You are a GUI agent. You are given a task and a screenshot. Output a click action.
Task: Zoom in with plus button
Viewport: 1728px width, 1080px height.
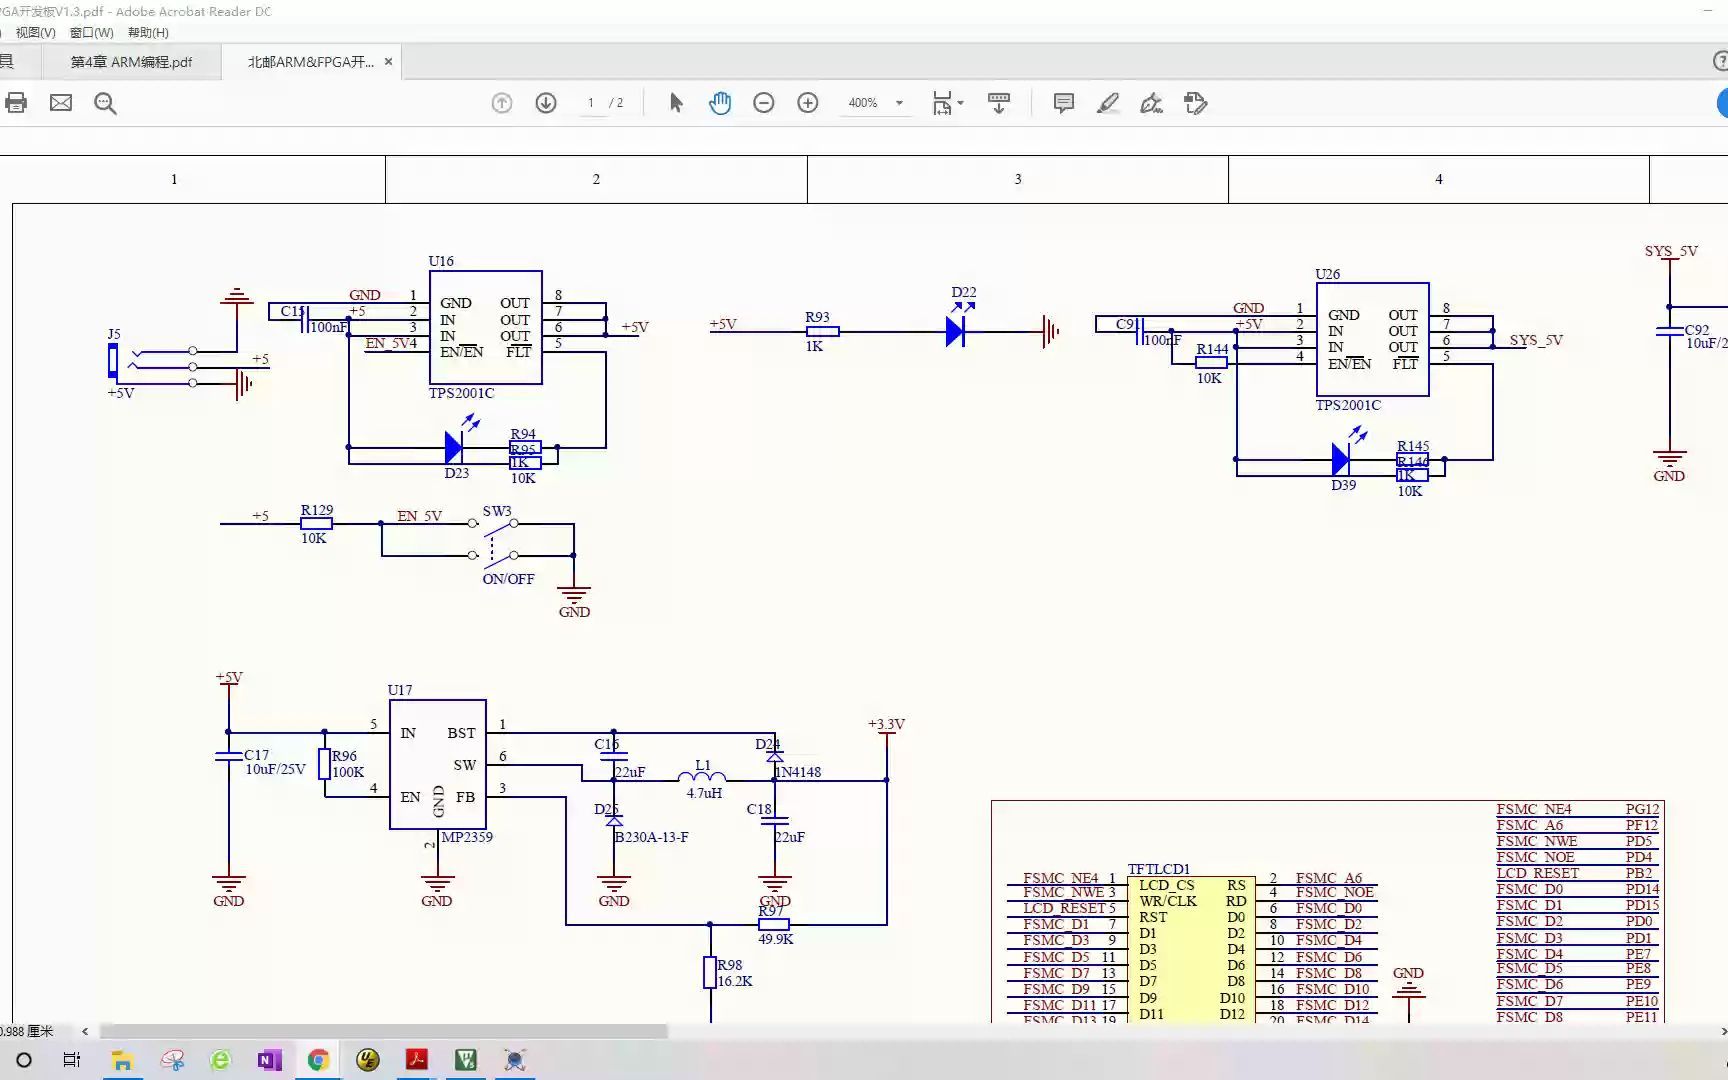808,103
